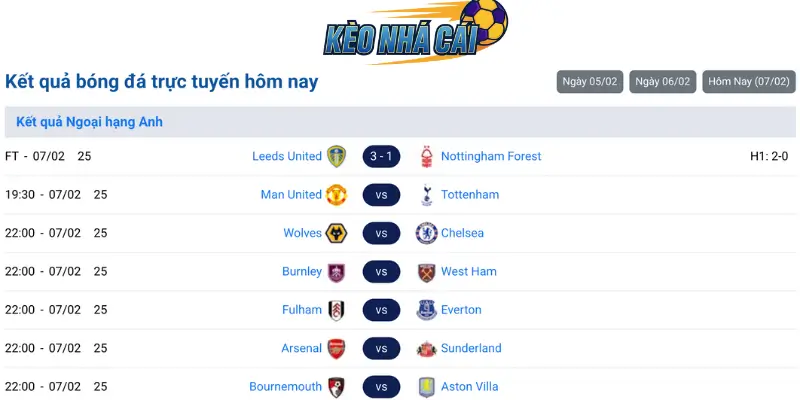Click the vs button for Arsenal–Sunderland
800x400 pixels.
[x=382, y=348]
